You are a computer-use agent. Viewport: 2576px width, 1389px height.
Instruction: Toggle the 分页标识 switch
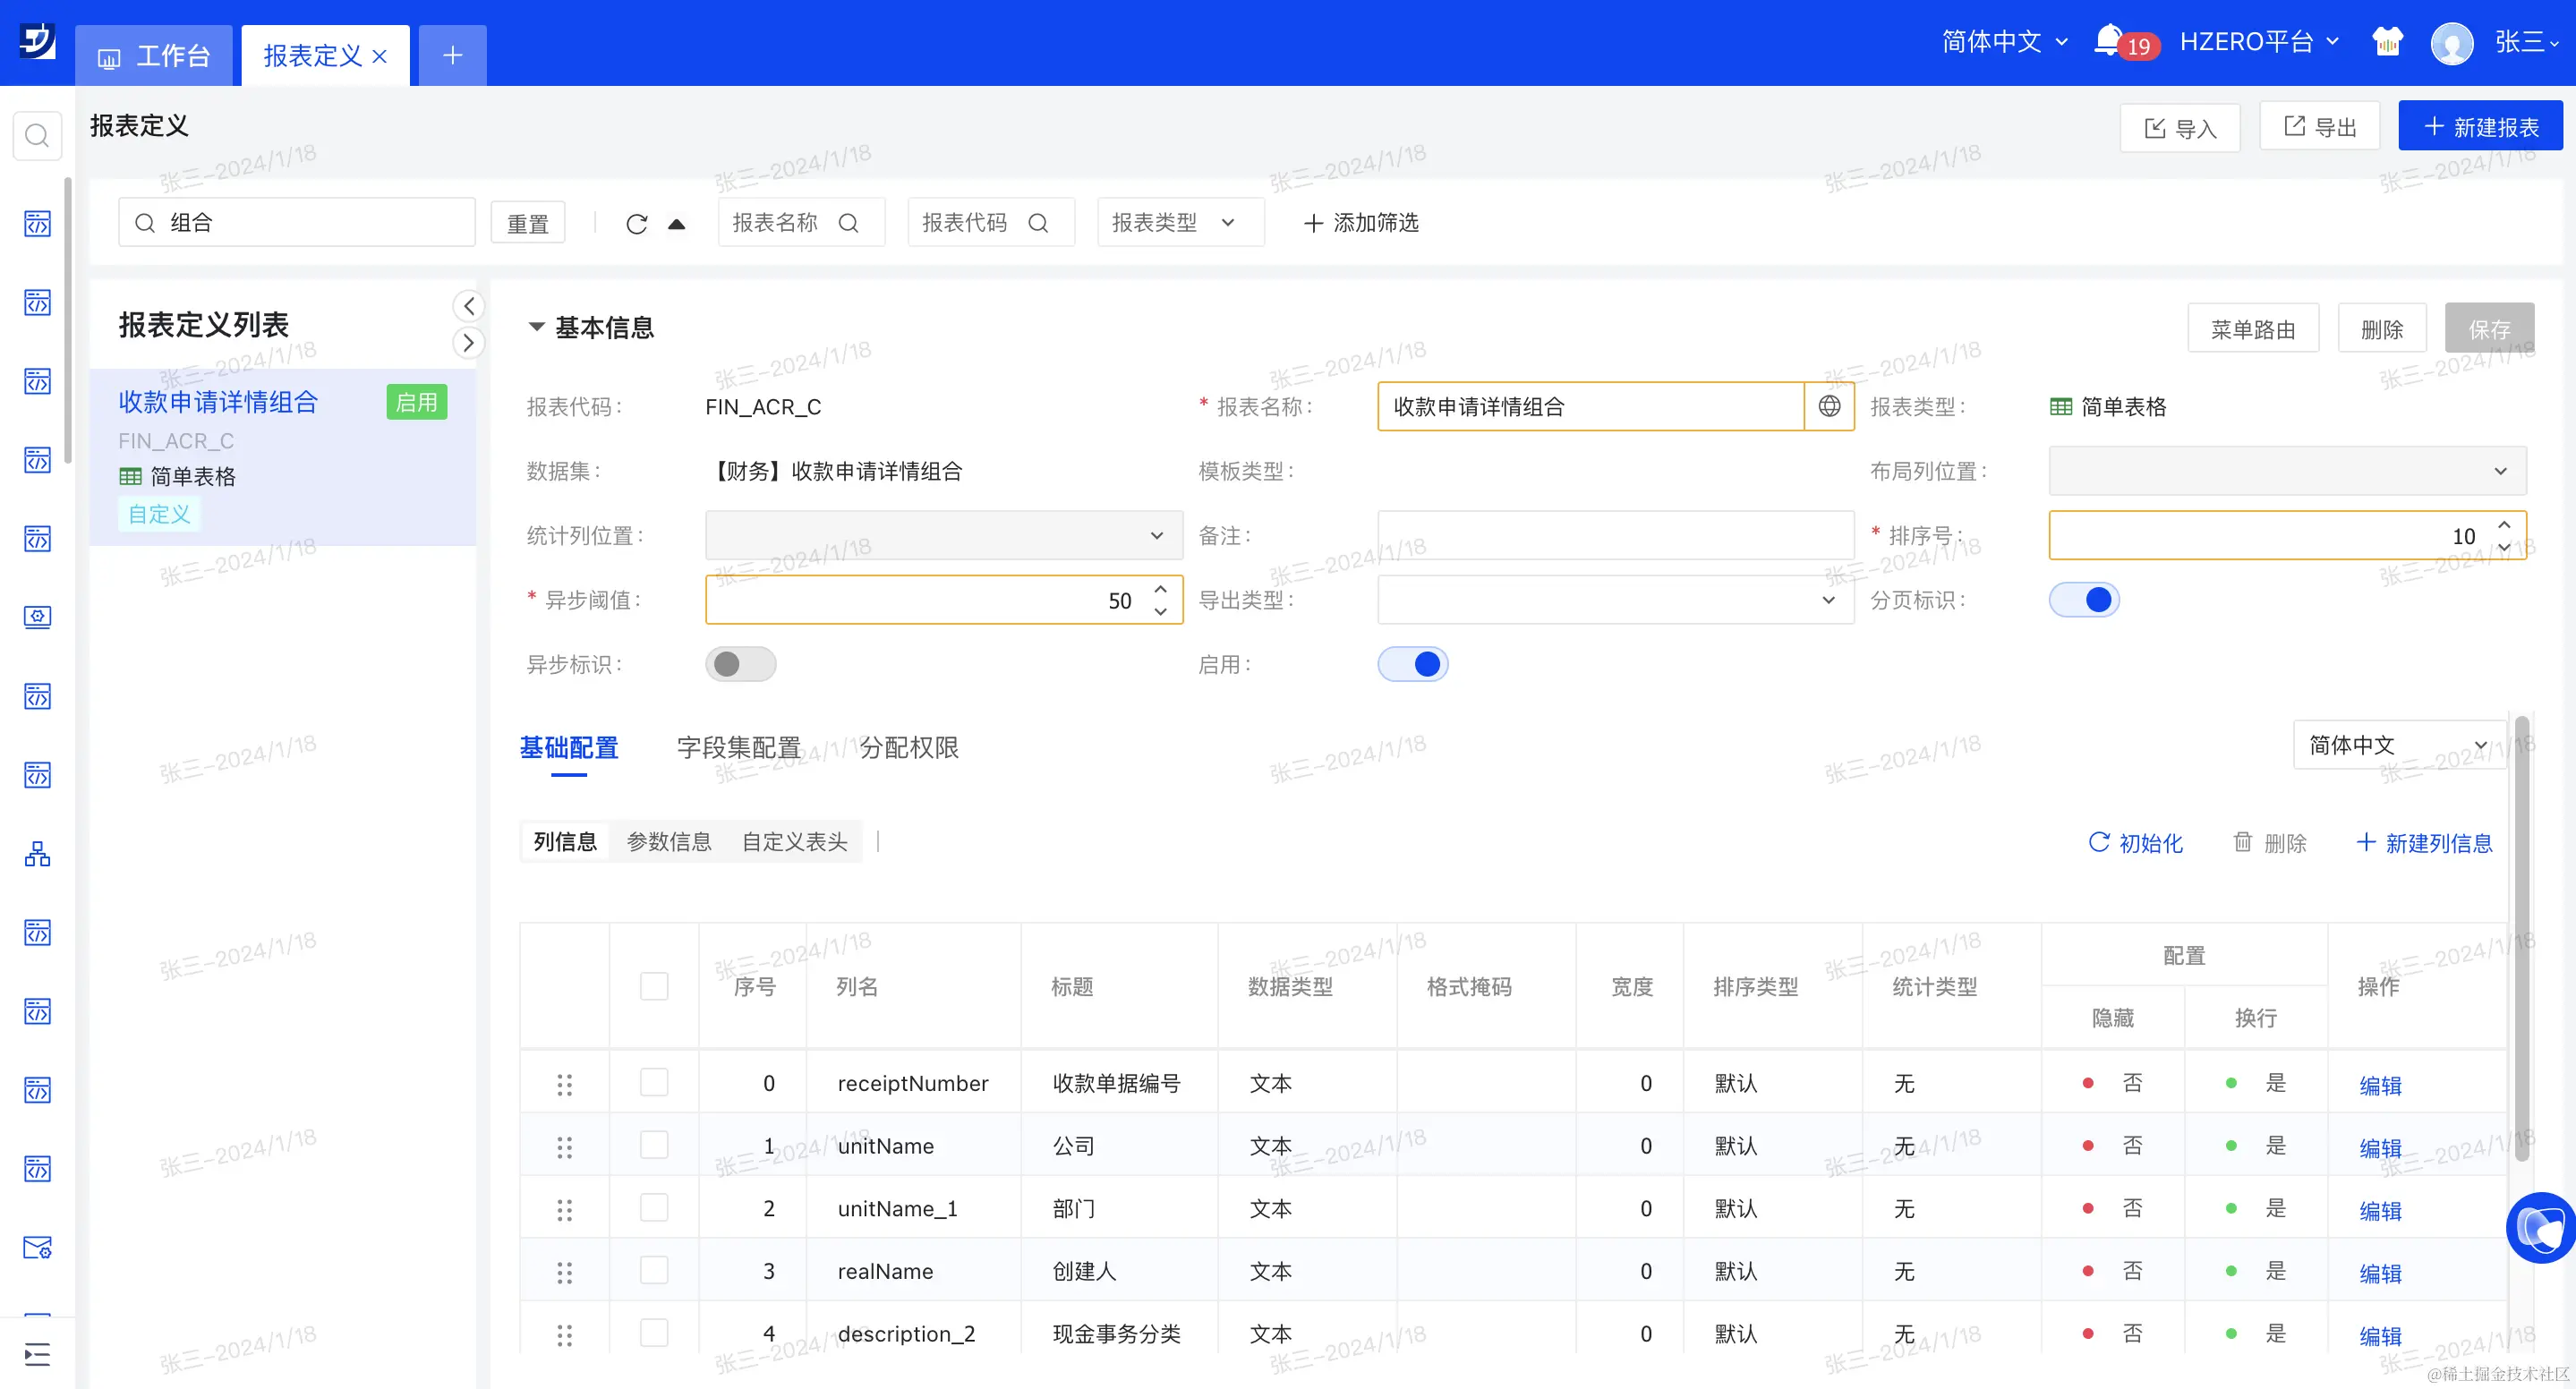2084,600
